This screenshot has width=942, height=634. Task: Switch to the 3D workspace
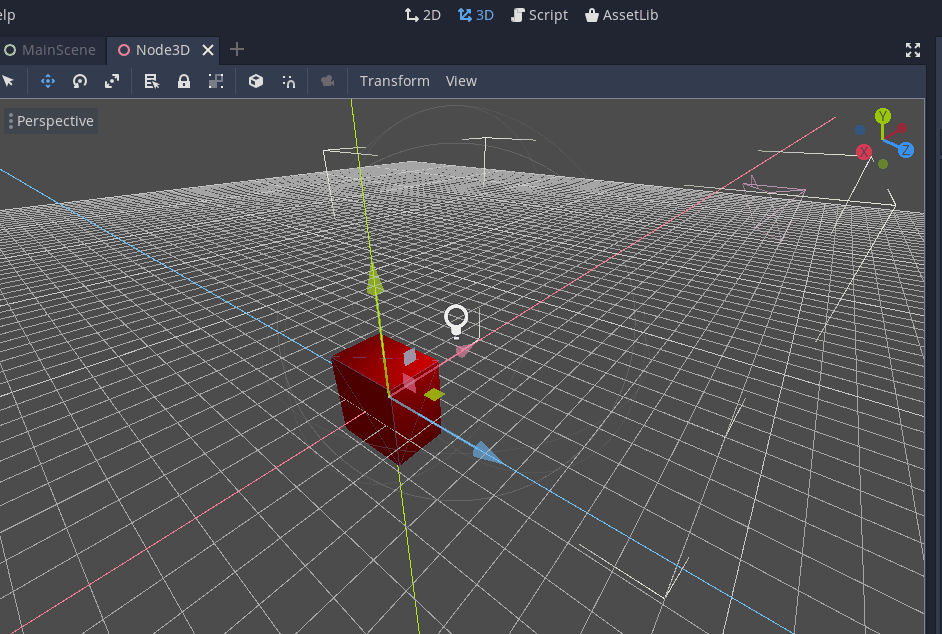475,15
